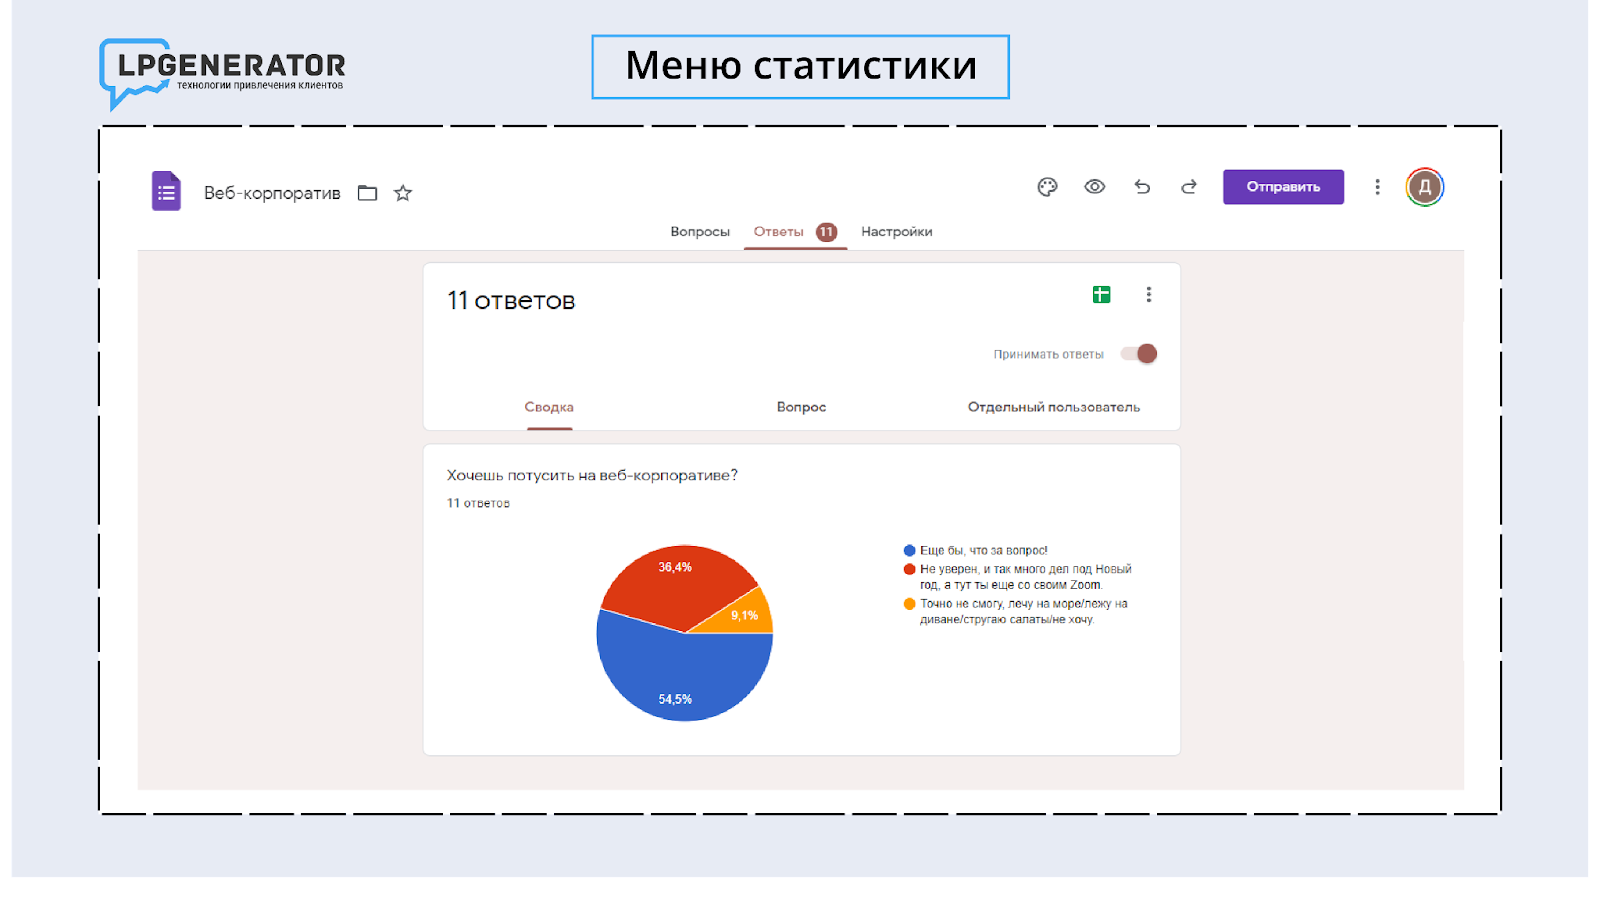Open the Google Forms home icon
Screen dimensions: 1600x913
click(166, 191)
